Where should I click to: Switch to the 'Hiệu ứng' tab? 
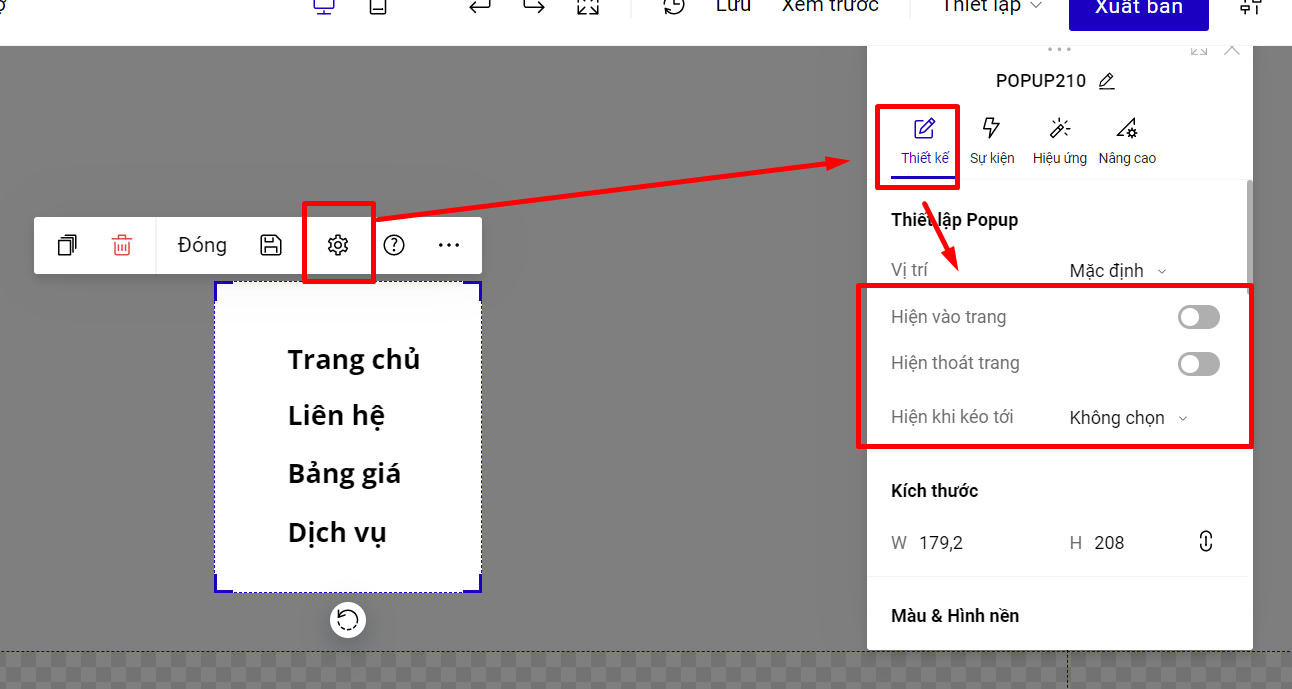[1060, 141]
